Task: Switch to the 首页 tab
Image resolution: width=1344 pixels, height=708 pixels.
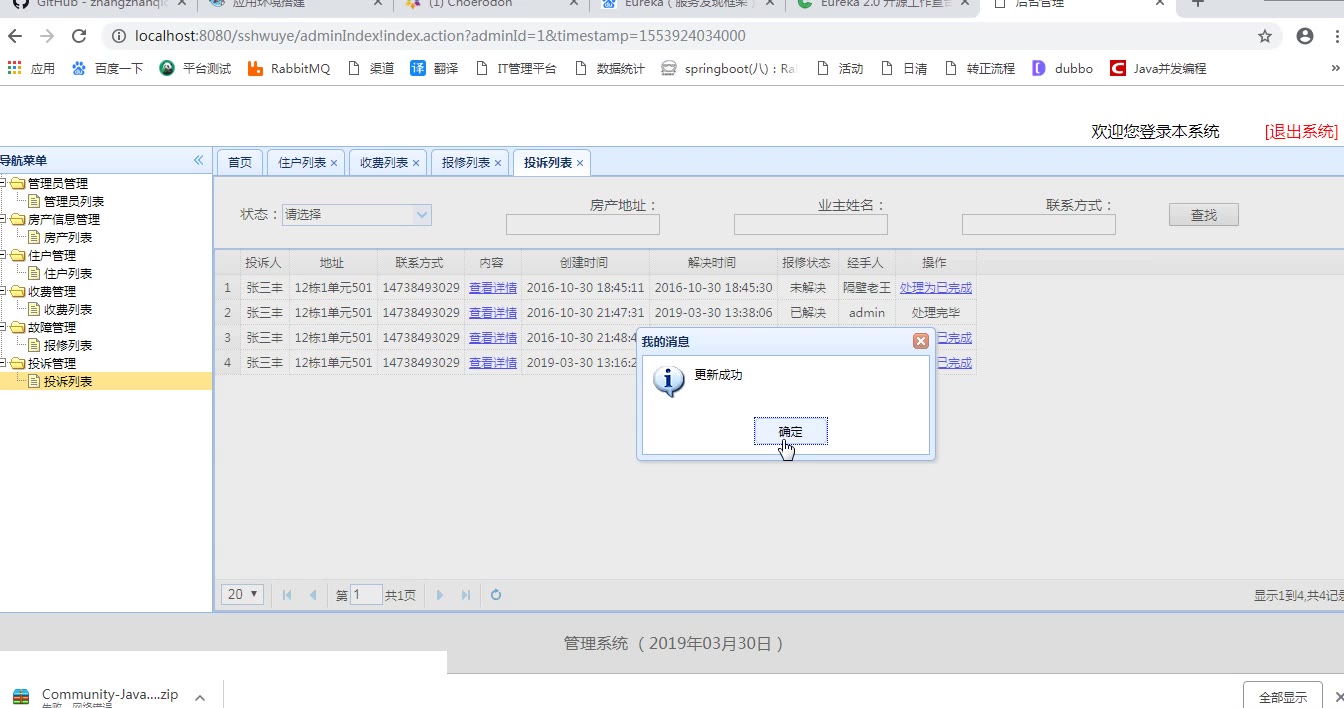Action: 240,162
